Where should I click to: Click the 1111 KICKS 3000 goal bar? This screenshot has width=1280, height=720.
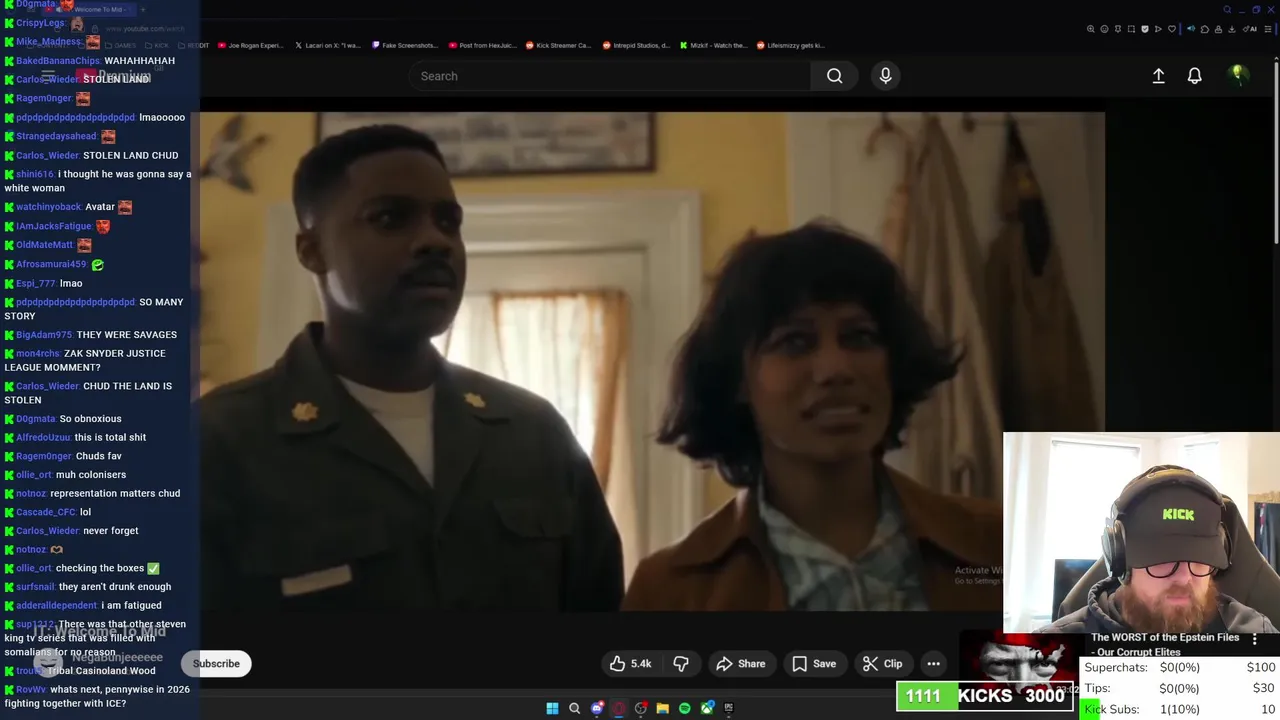pyautogui.click(x=985, y=696)
